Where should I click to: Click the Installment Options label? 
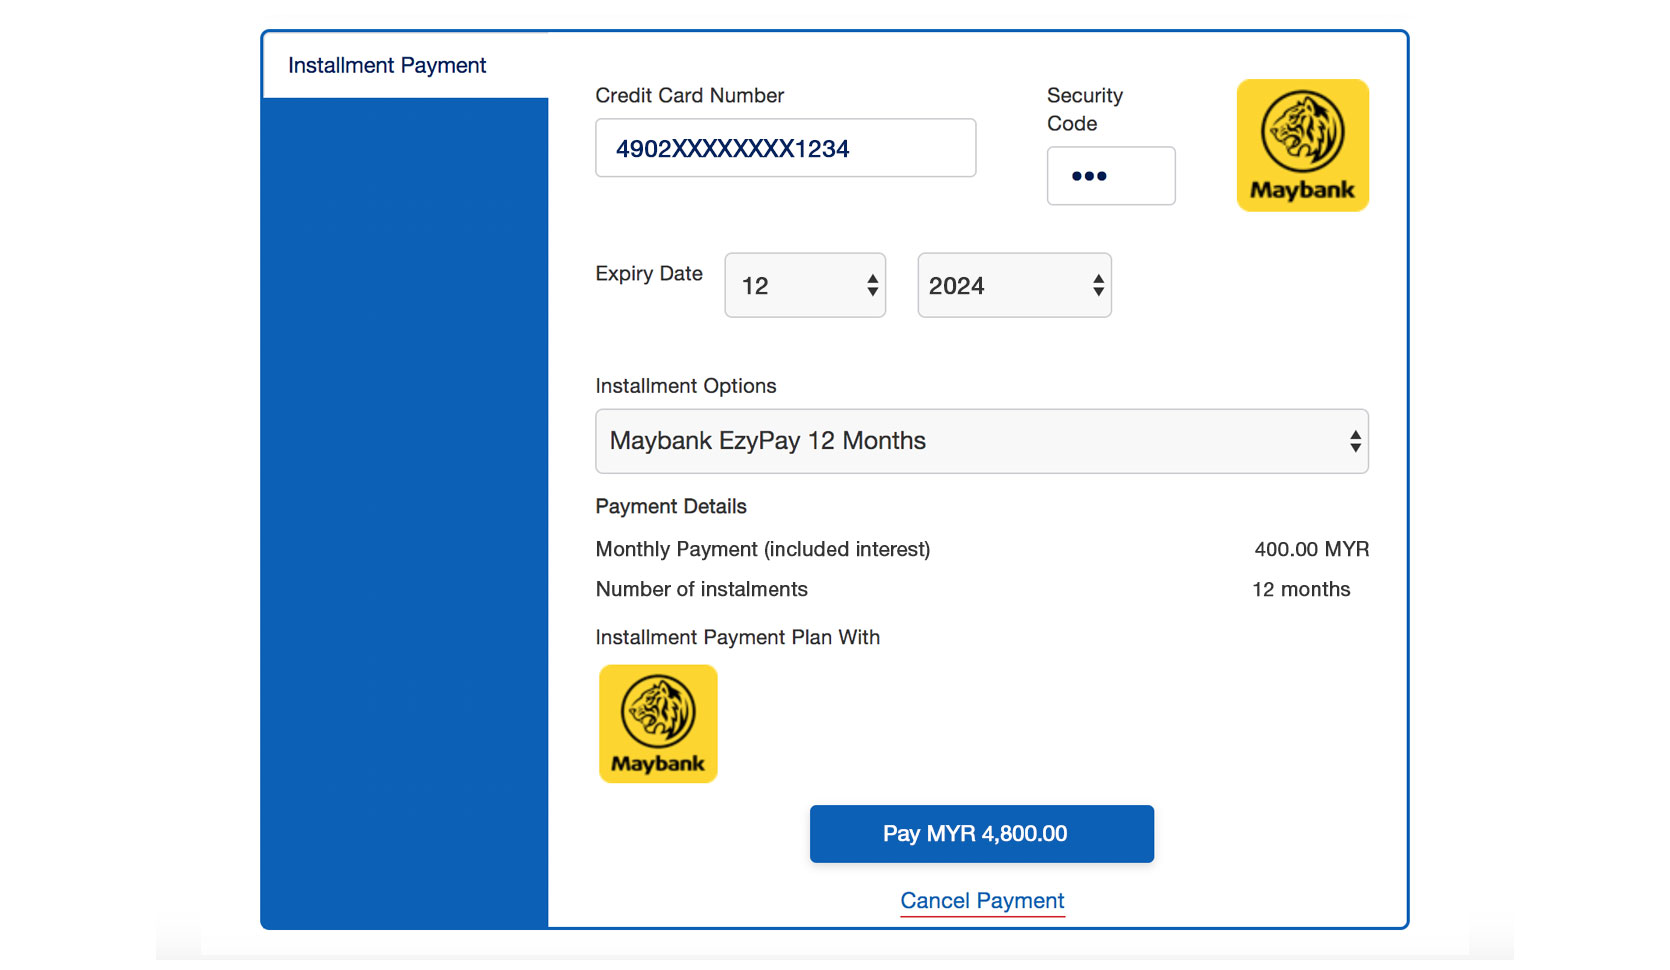[x=686, y=386]
